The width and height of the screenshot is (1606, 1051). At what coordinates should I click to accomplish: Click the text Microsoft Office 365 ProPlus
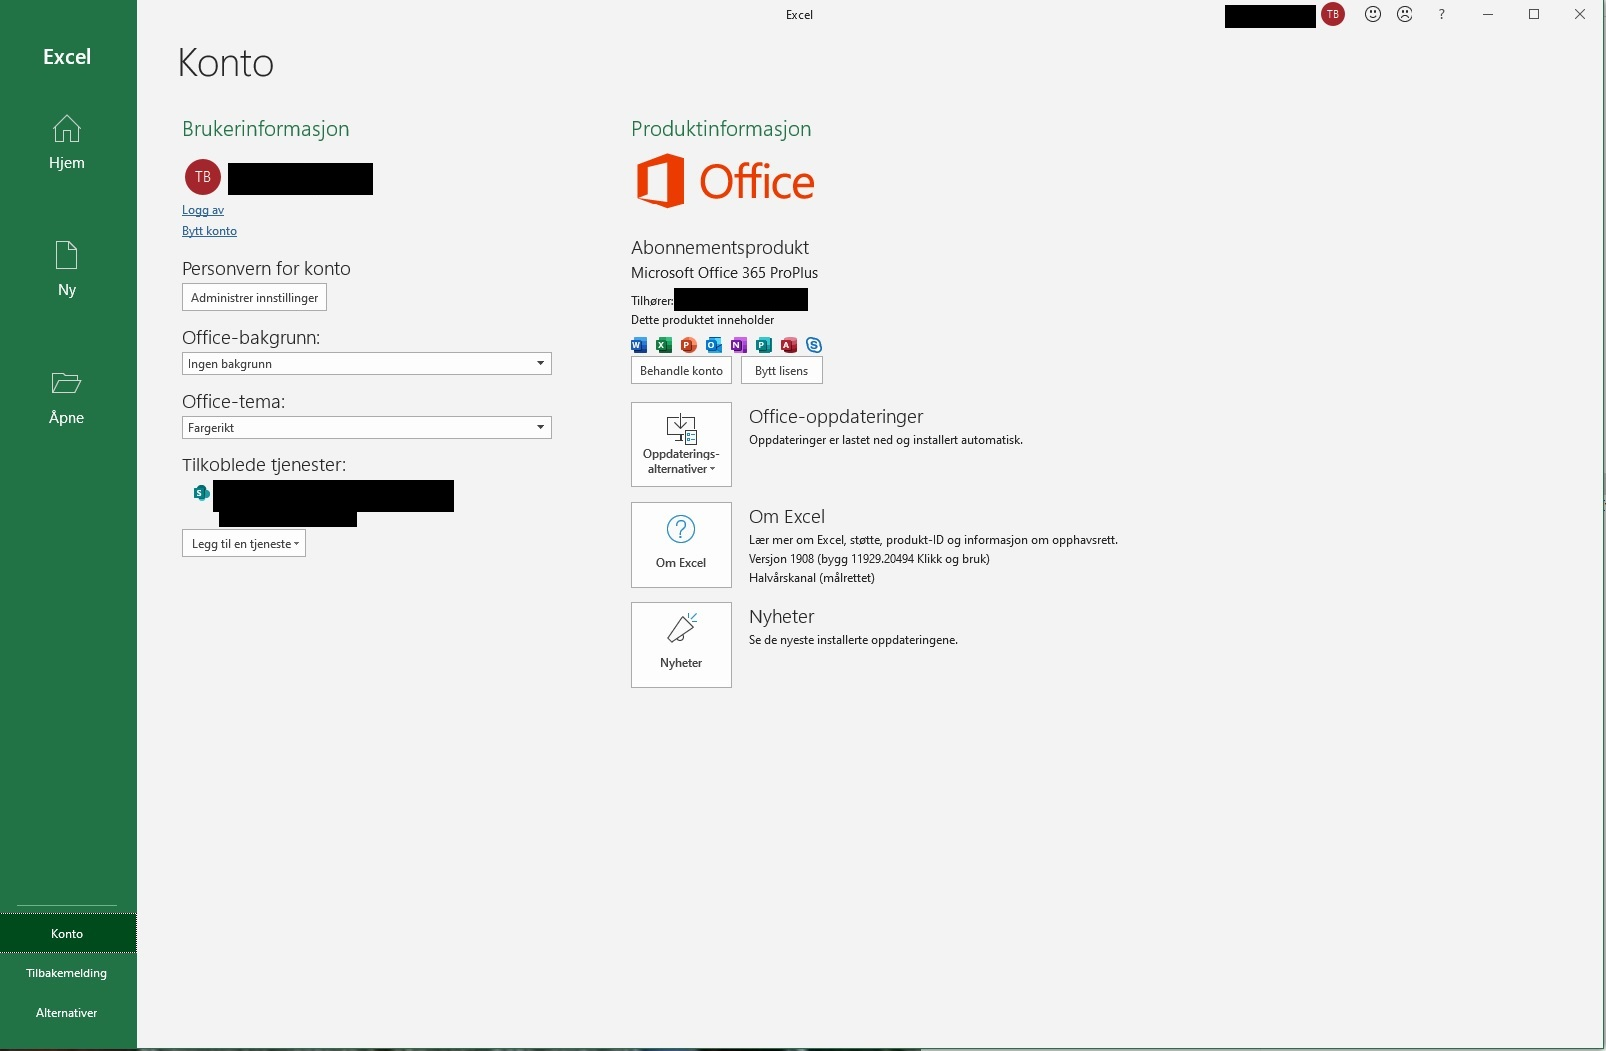(725, 273)
